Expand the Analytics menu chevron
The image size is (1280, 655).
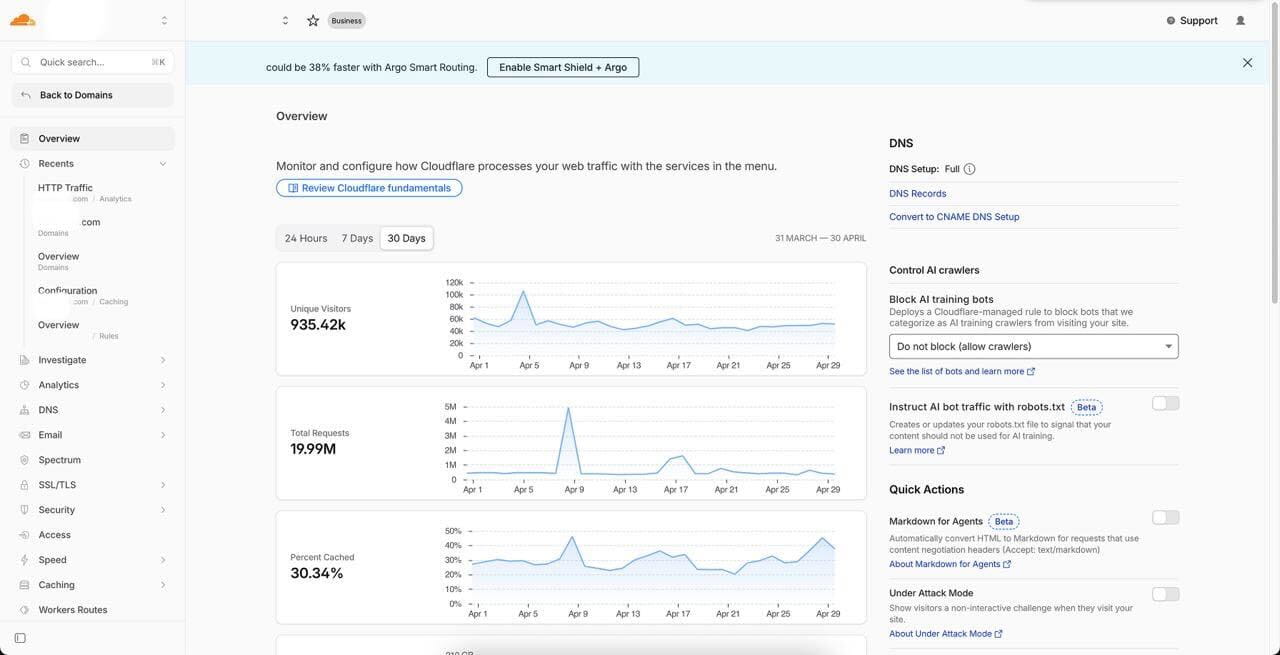[163, 385]
